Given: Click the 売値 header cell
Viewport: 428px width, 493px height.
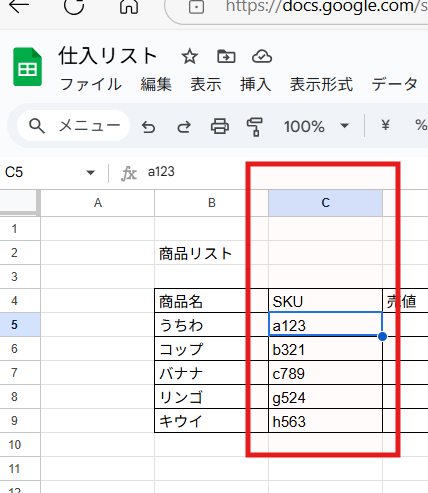Looking at the screenshot, I should 405,301.
